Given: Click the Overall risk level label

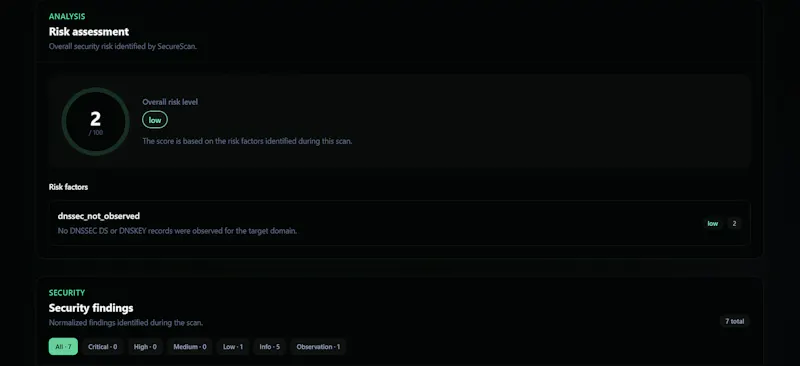Looking at the screenshot, I should coord(170,102).
